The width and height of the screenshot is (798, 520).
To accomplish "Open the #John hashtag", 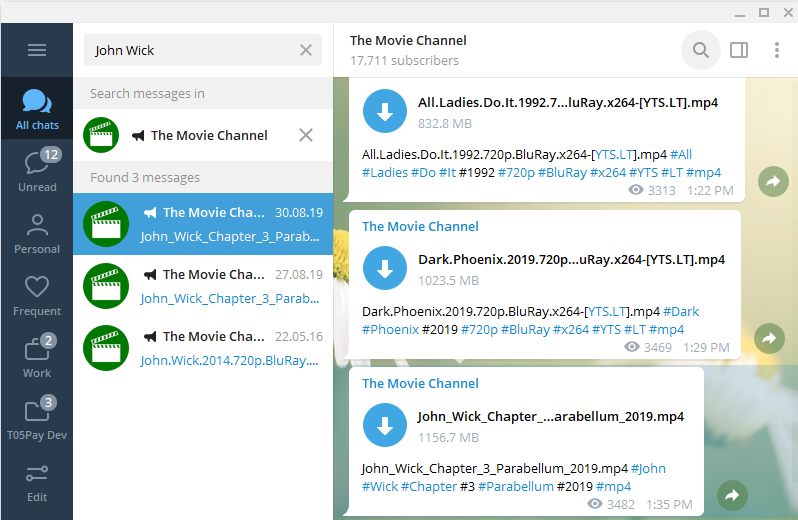I will pyautogui.click(x=648, y=468).
